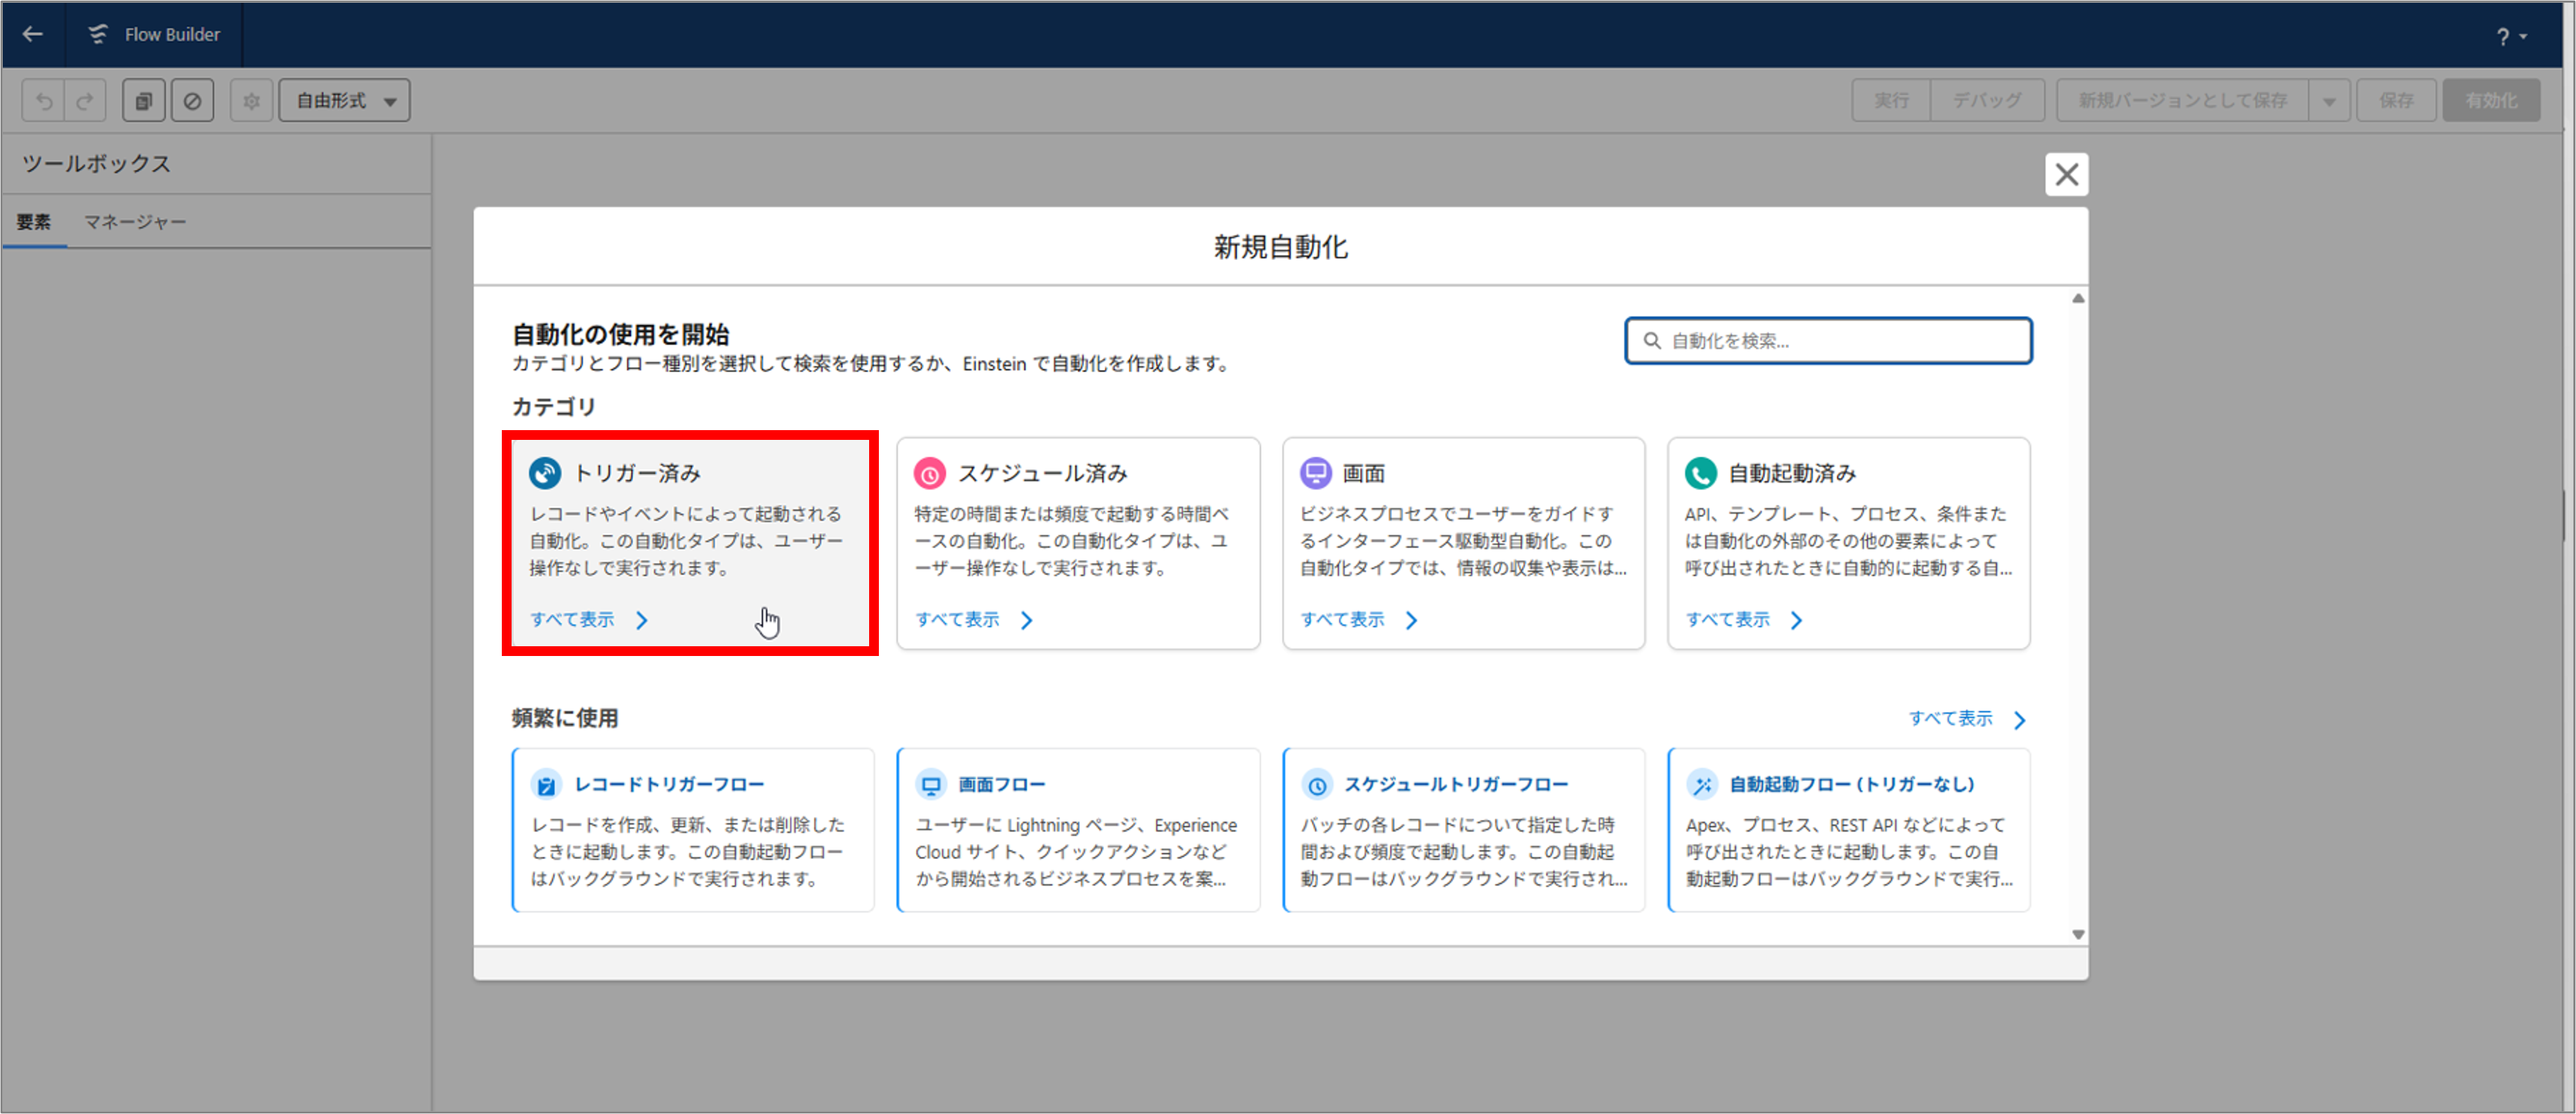Click the Flow Builder logo icon
The image size is (2576, 1114).
[97, 33]
